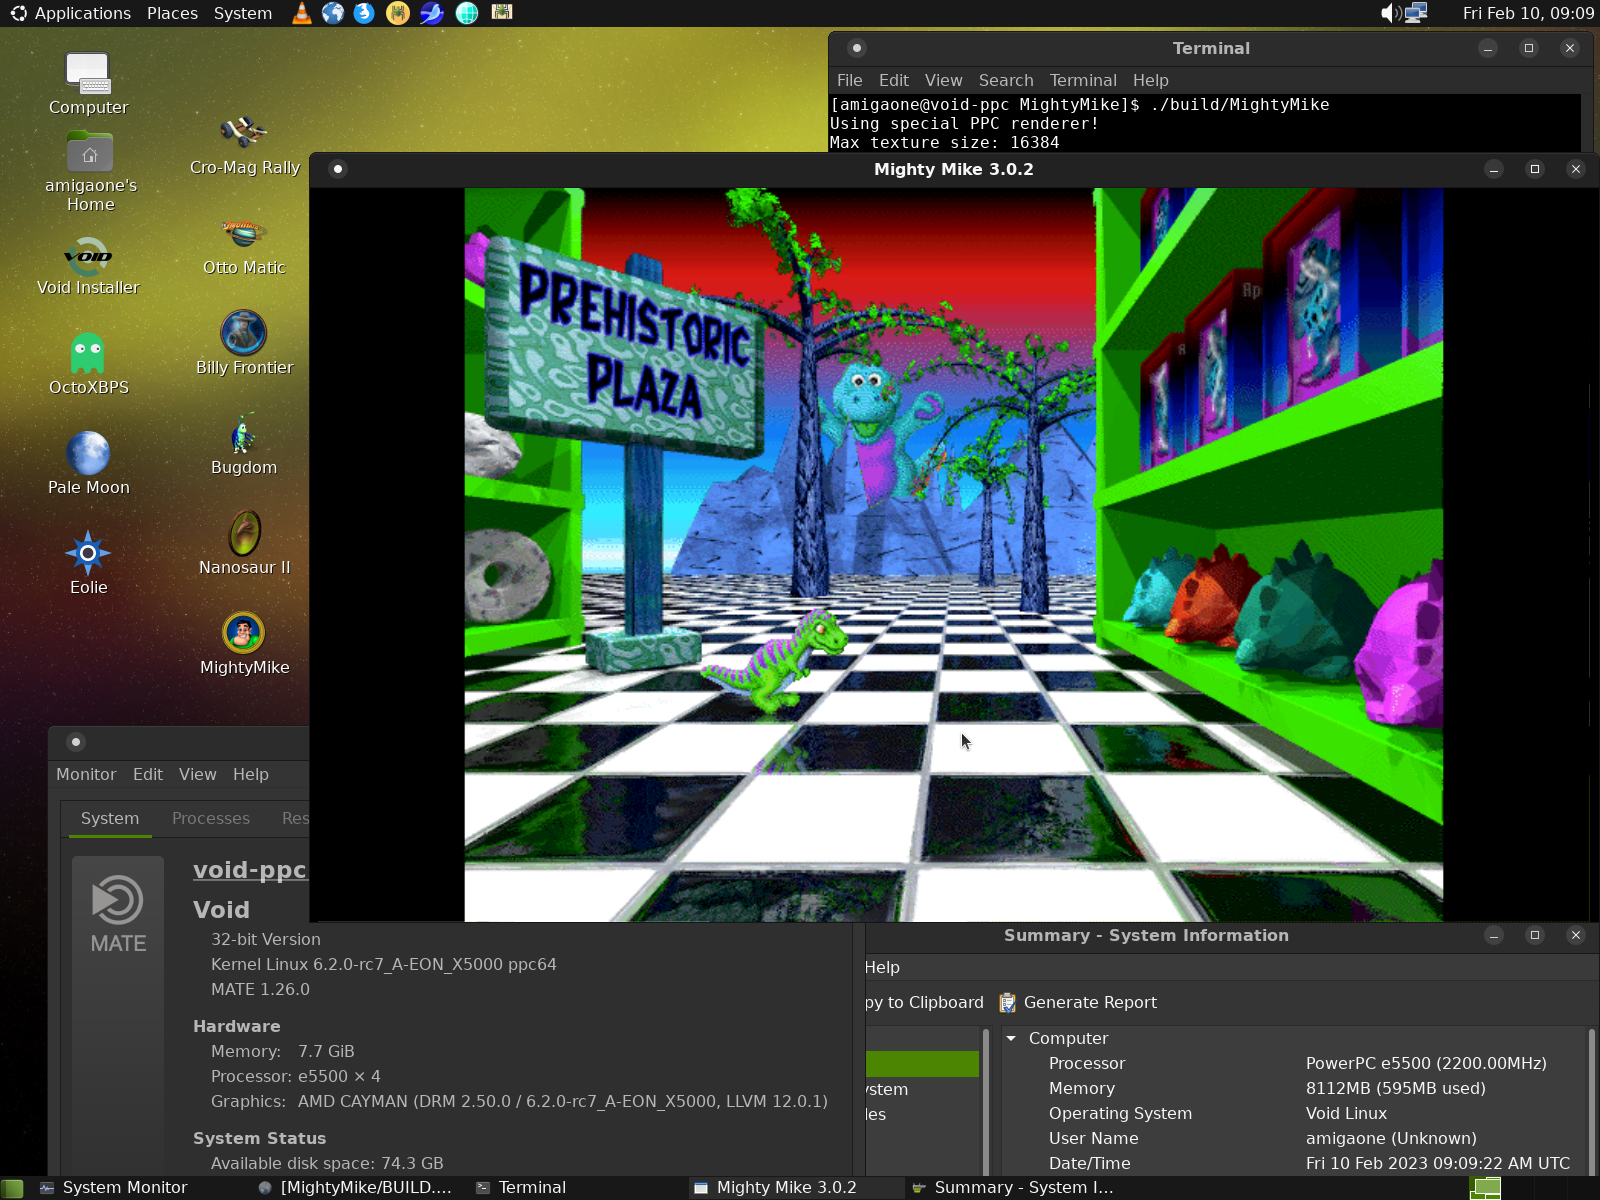Switch to the Processes tab in System Monitor
The image size is (1600, 1200).
point(210,818)
